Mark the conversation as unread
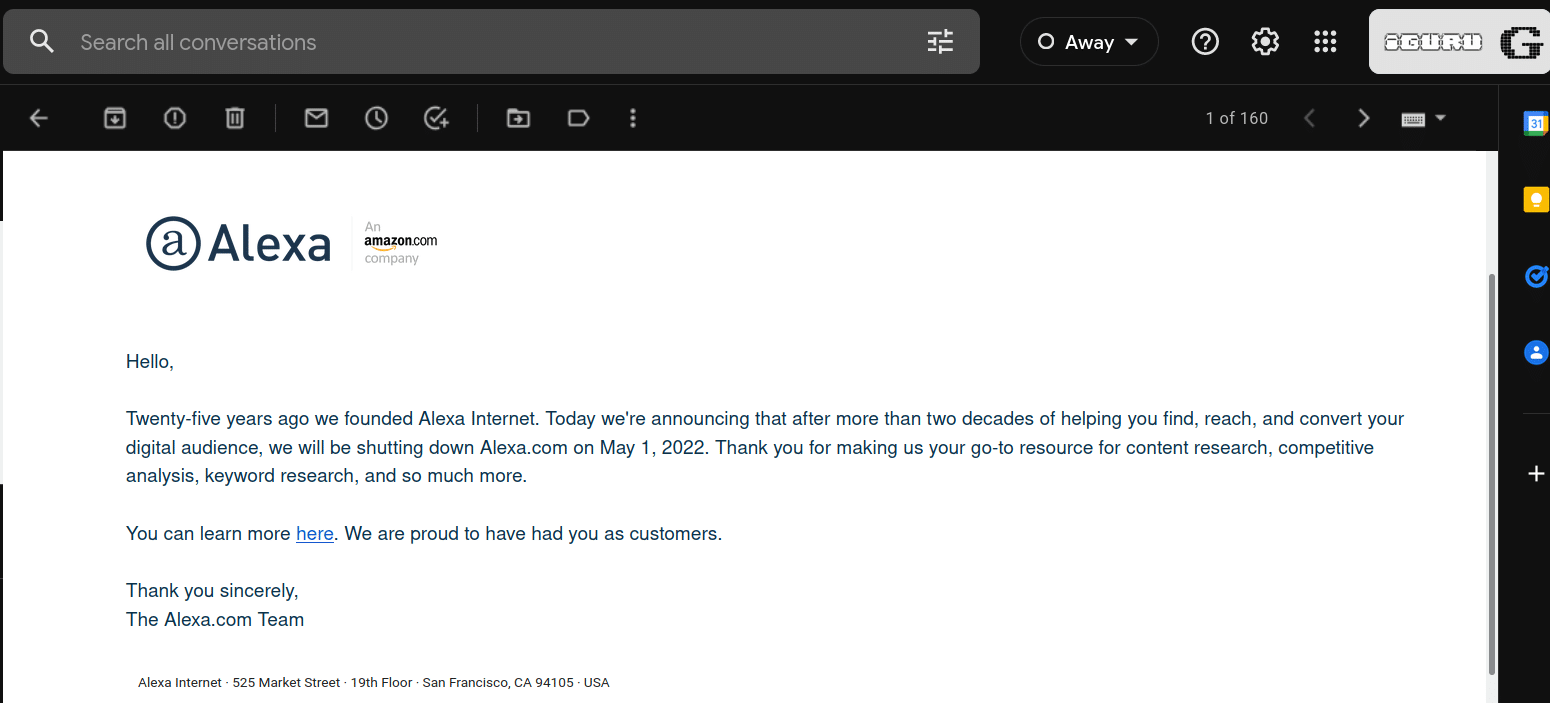The width and height of the screenshot is (1550, 703). [x=316, y=117]
